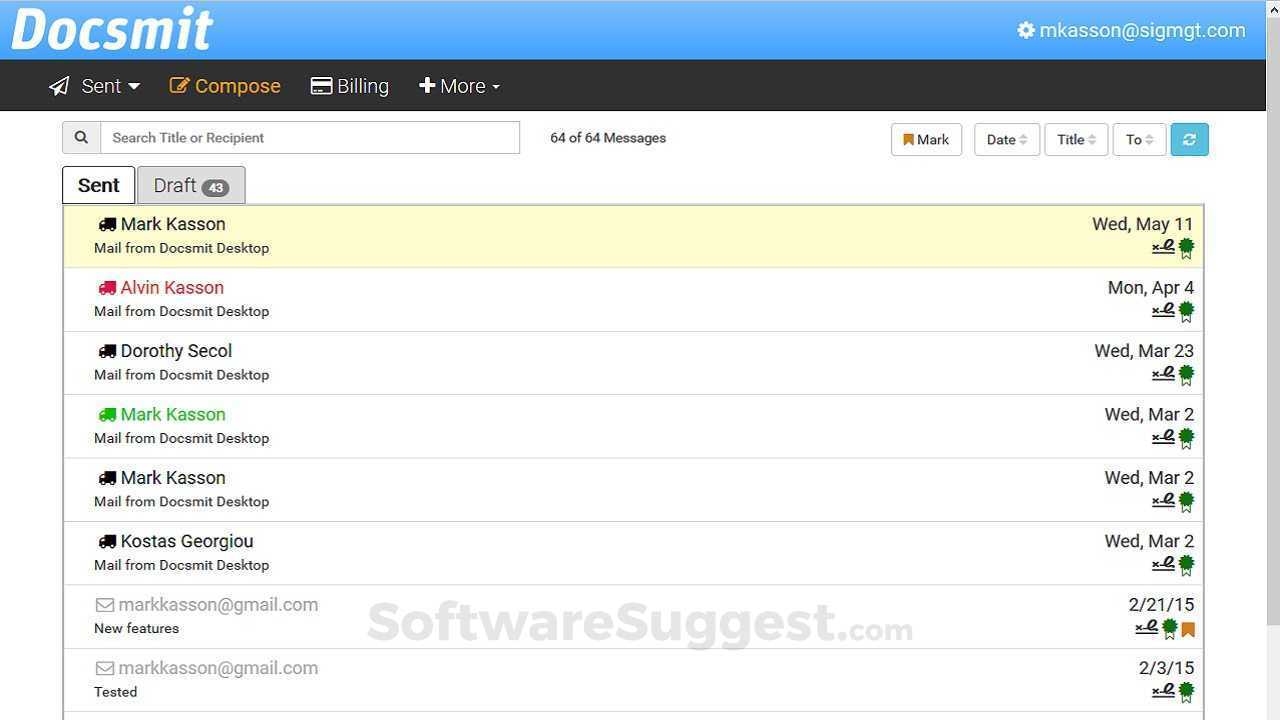Click the green certificate seal on the Alvin Kasson row
The height and width of the screenshot is (720, 1280).
click(x=1186, y=310)
